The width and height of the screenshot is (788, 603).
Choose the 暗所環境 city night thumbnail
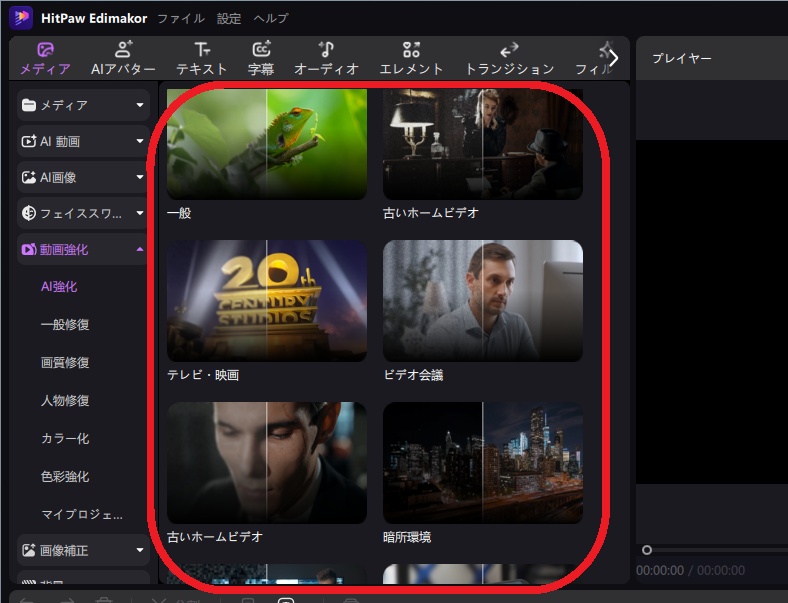pos(483,463)
